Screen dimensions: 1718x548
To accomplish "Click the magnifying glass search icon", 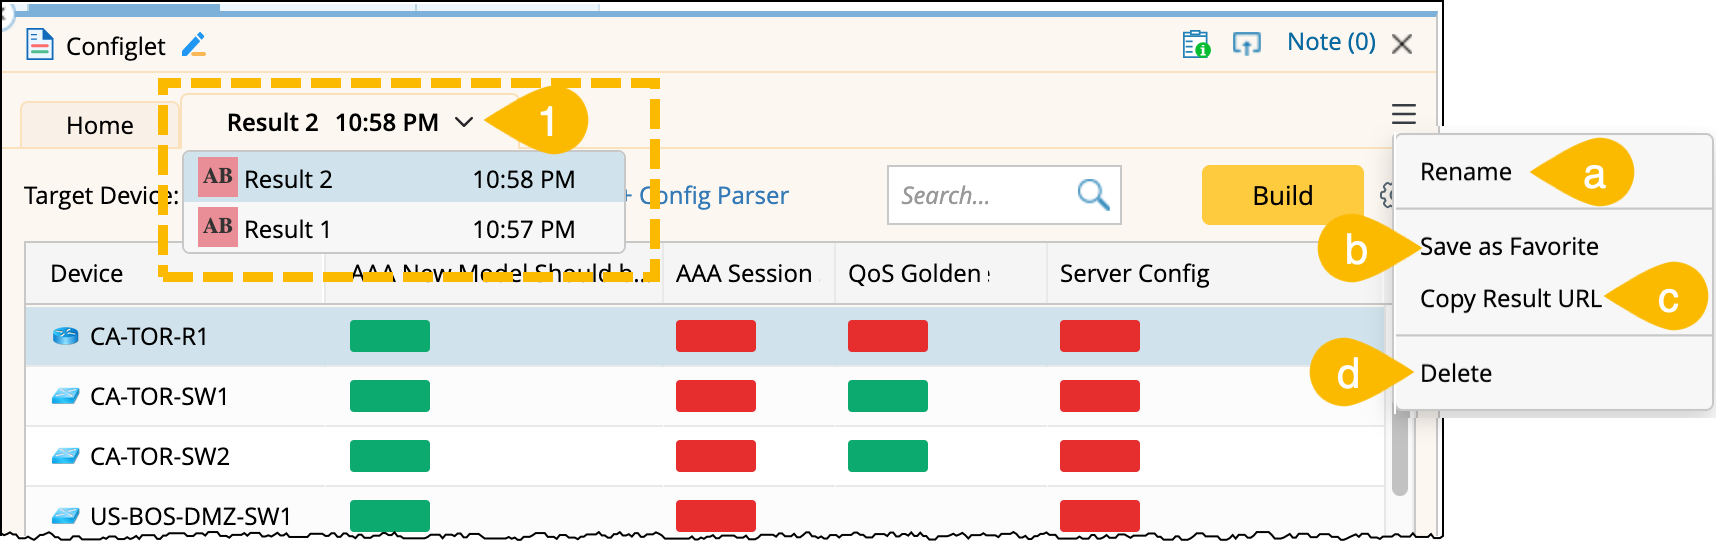I will pyautogui.click(x=1093, y=195).
